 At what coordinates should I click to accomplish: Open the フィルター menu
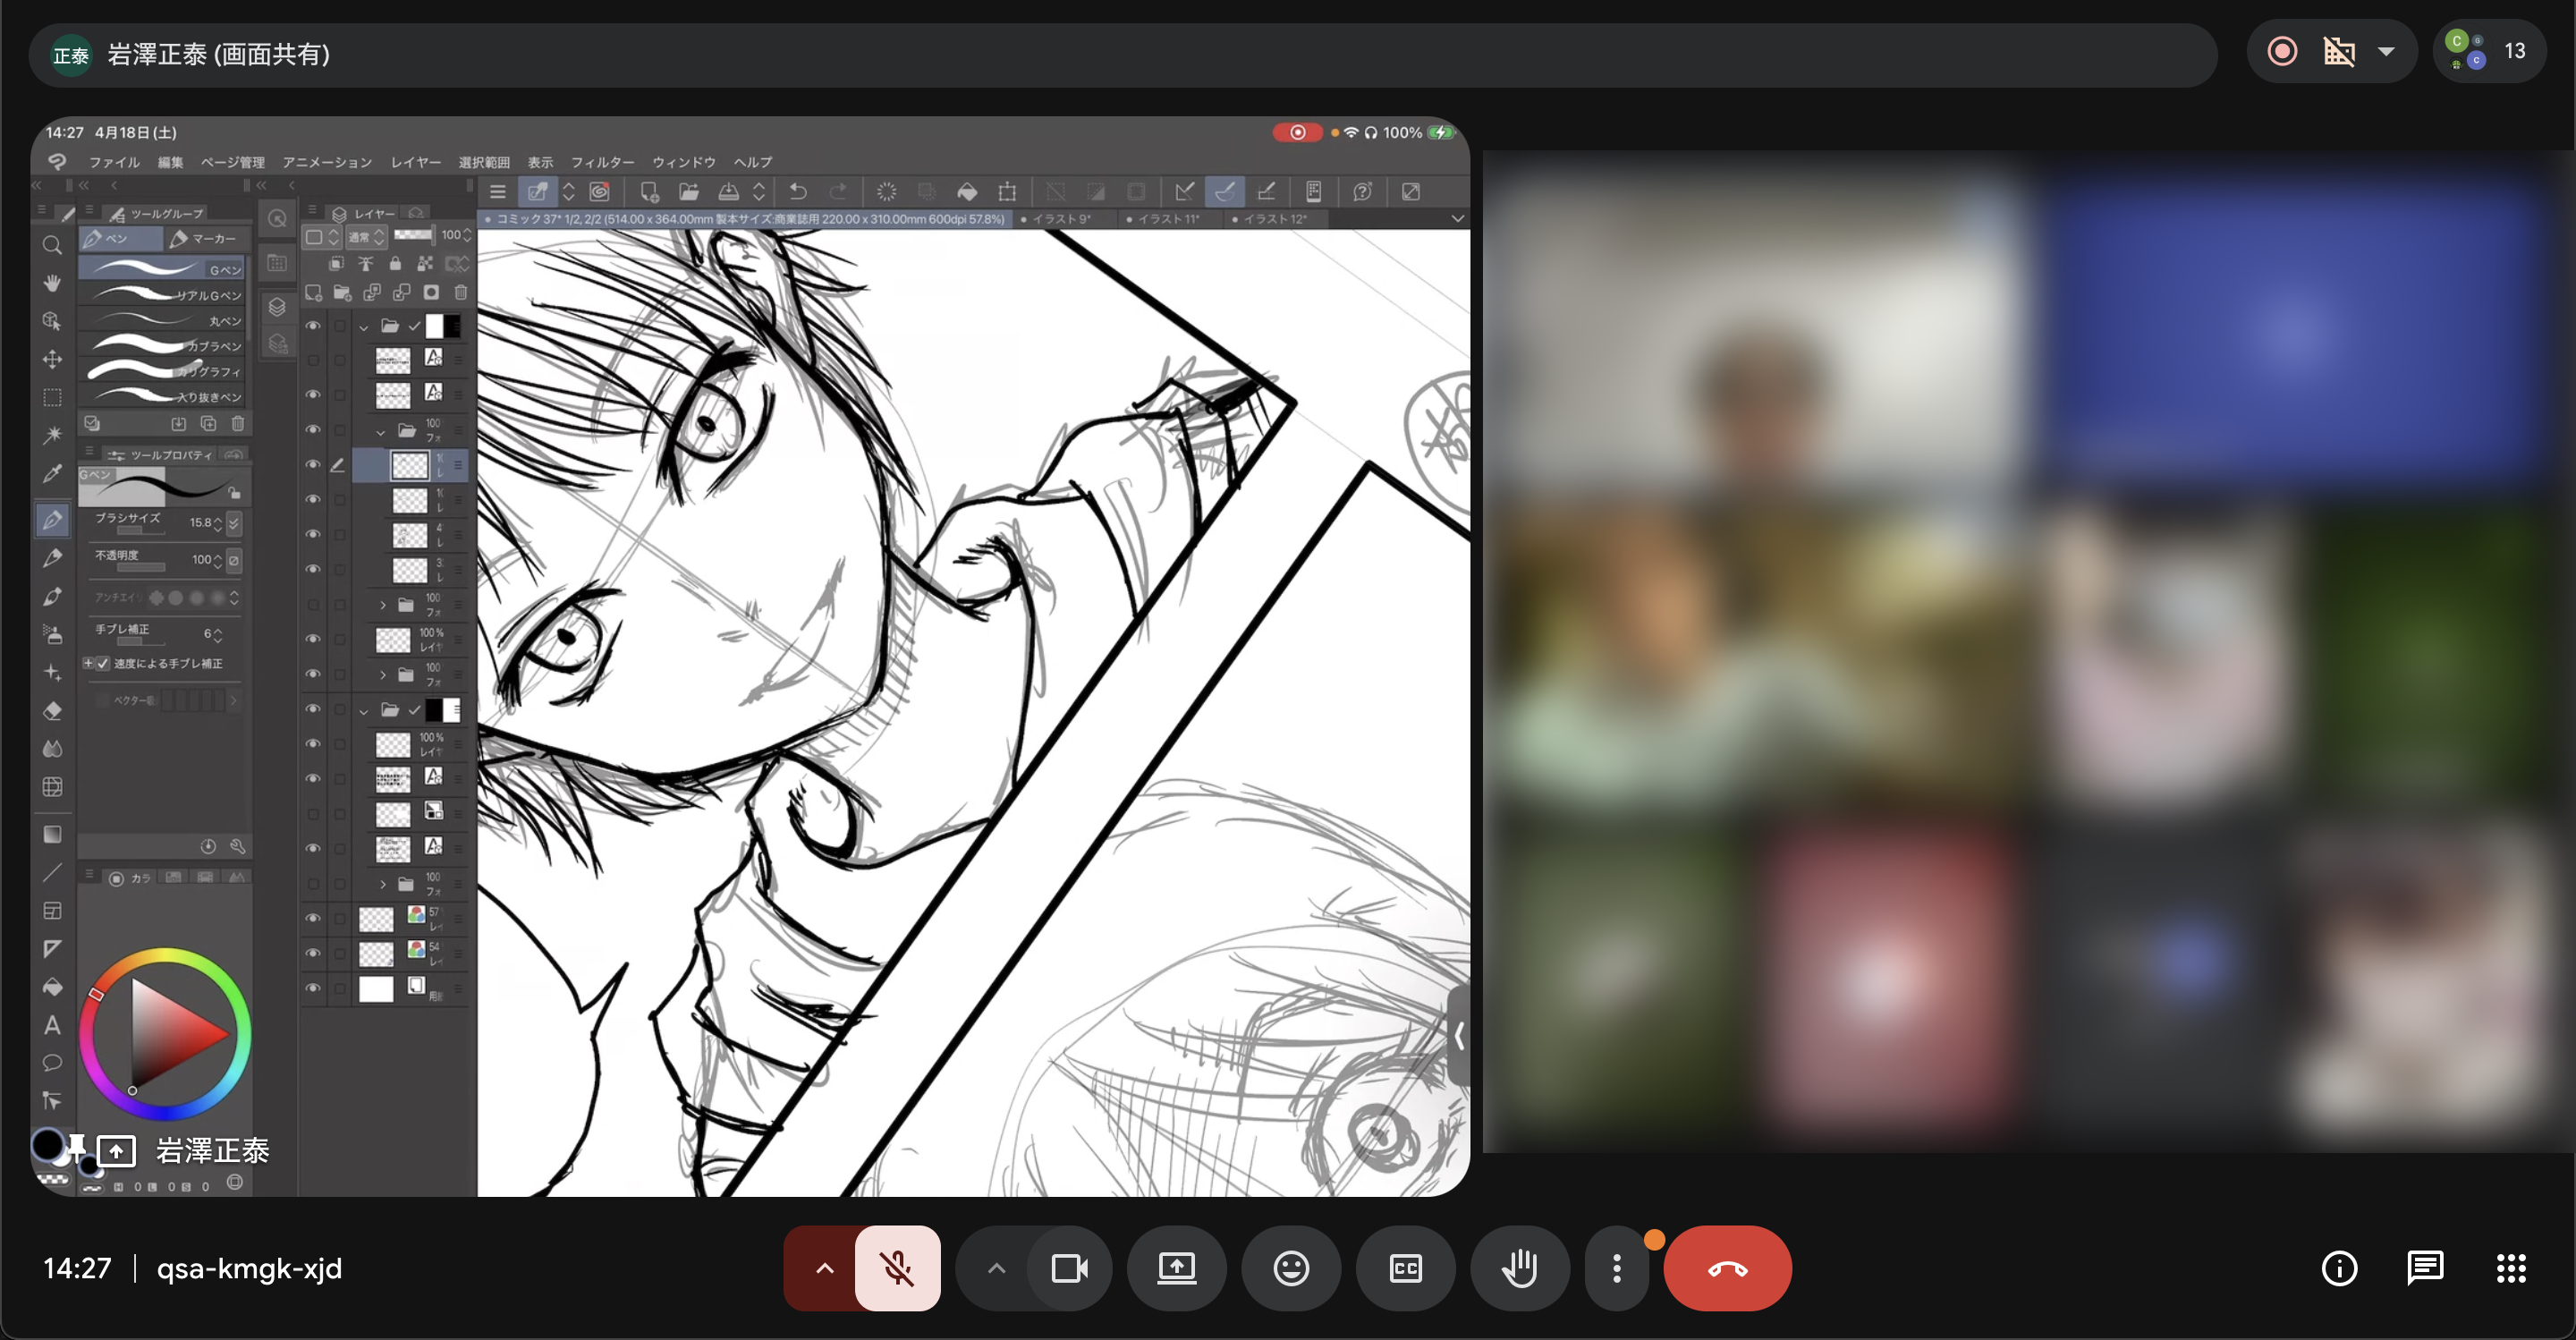coord(602,162)
